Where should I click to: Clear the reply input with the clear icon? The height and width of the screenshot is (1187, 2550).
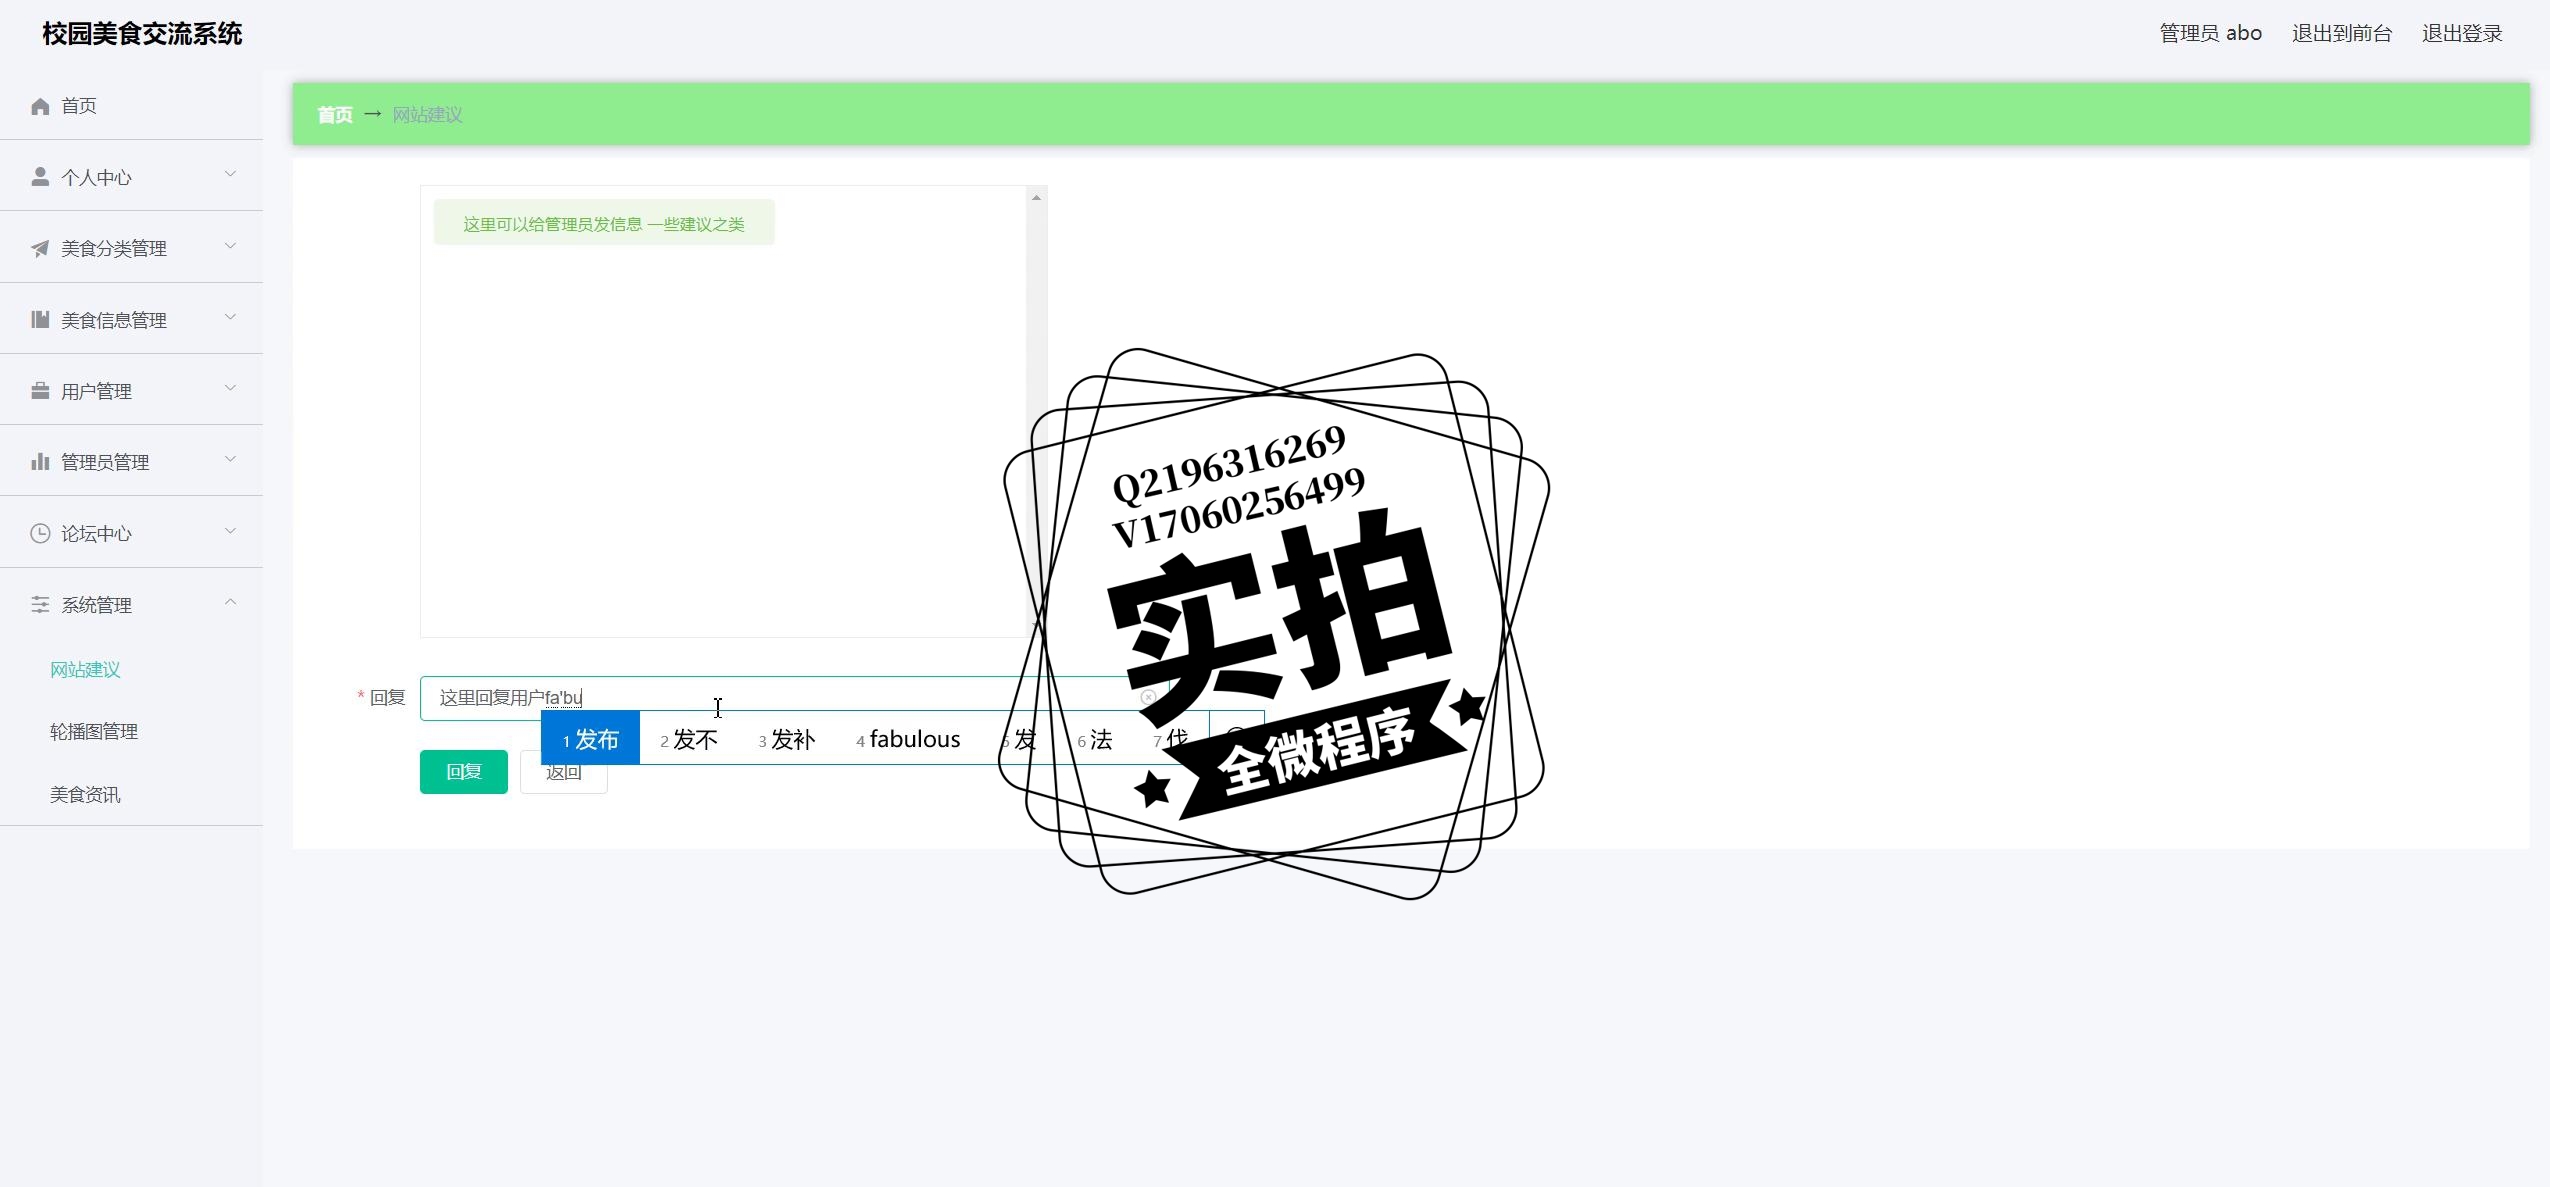pos(1148,697)
